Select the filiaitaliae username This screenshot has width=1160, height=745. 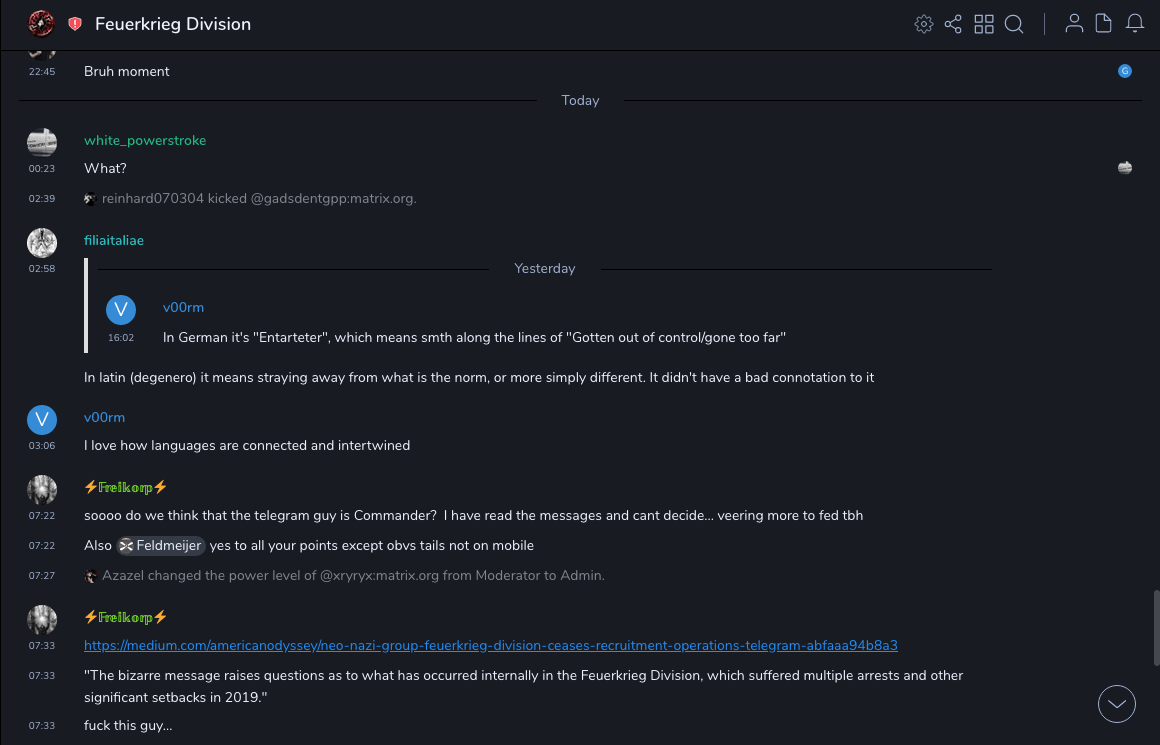114,241
